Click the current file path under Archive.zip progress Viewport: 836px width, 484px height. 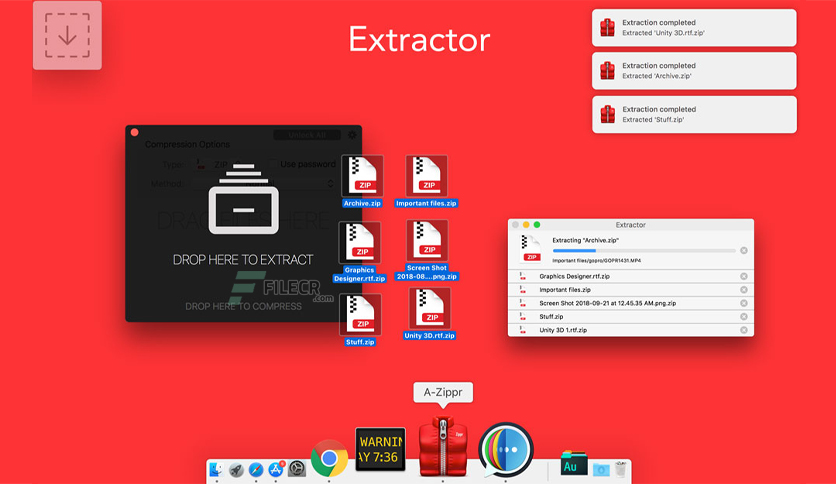[597, 261]
